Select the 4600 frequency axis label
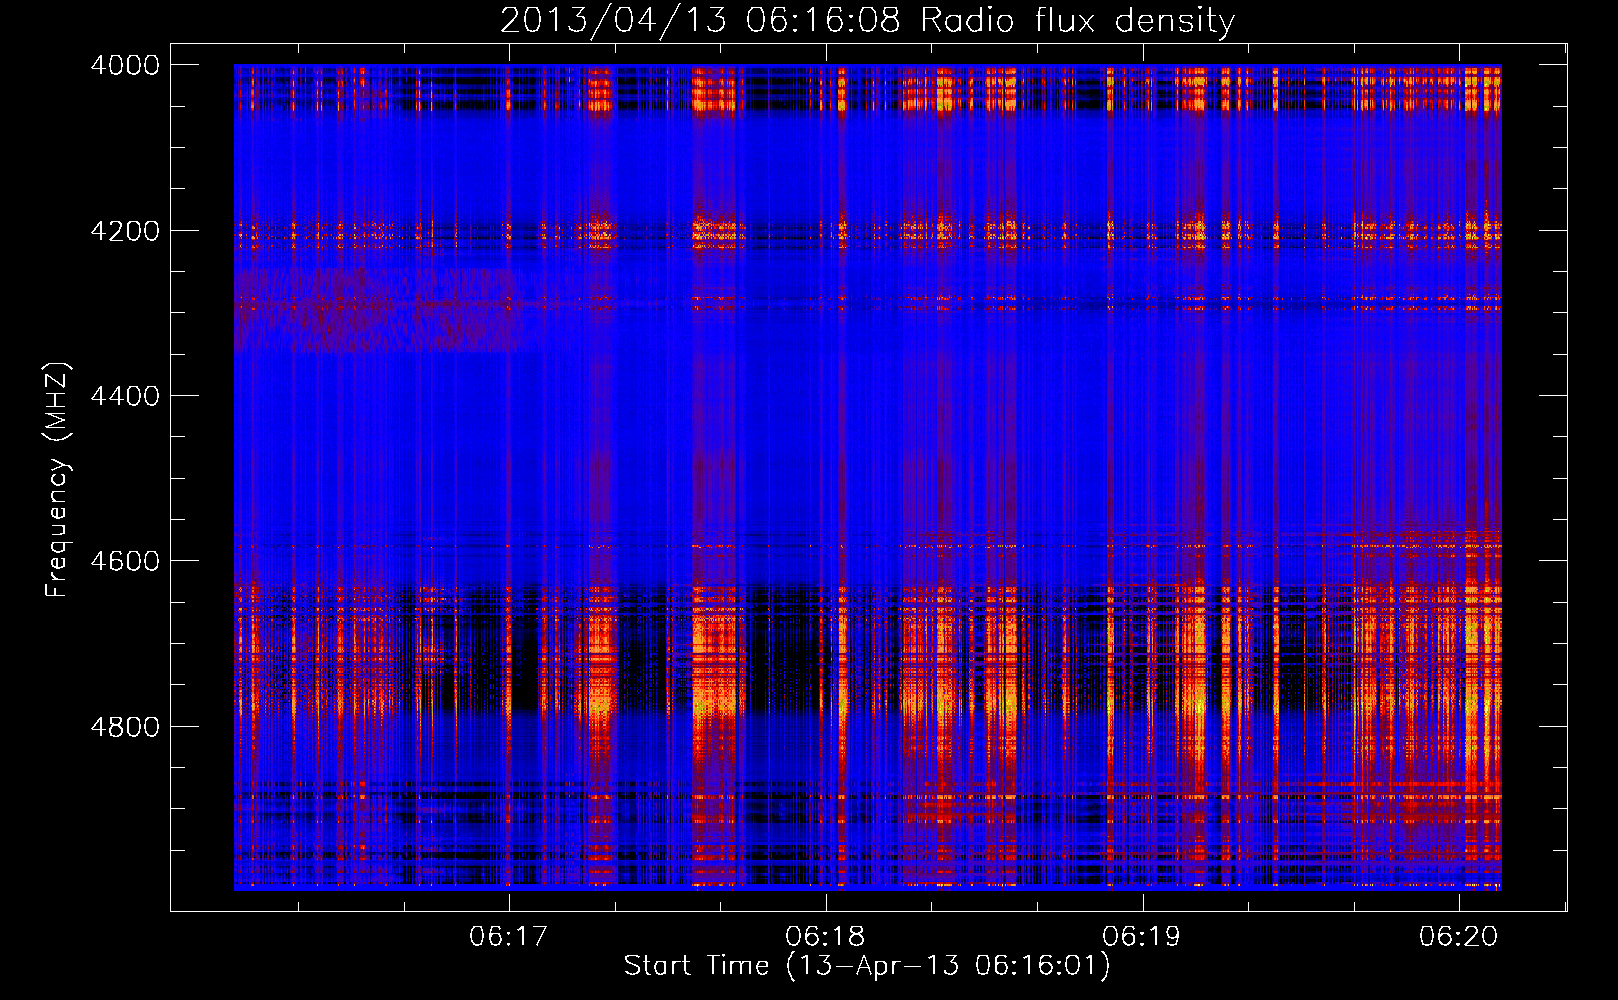This screenshot has height=1000, width=1618. (124, 561)
